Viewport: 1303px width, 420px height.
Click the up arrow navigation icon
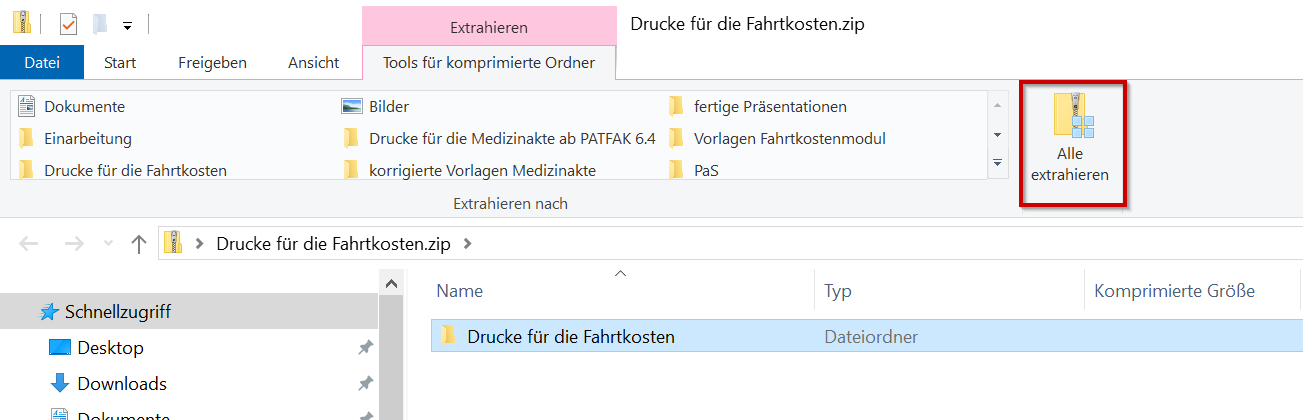coord(139,243)
